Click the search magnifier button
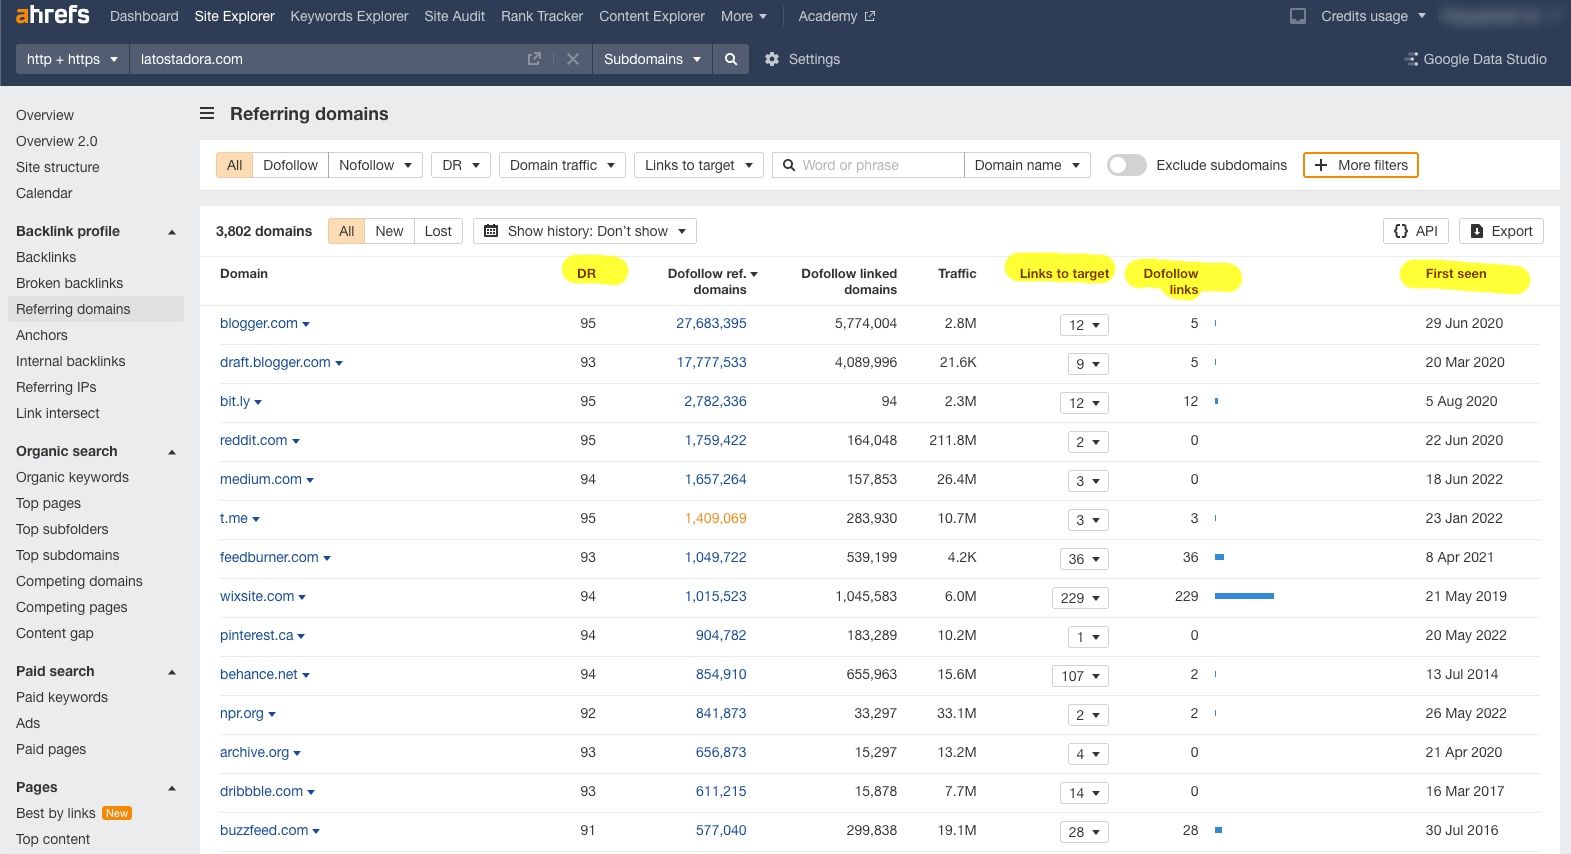1571x854 pixels. (x=731, y=59)
